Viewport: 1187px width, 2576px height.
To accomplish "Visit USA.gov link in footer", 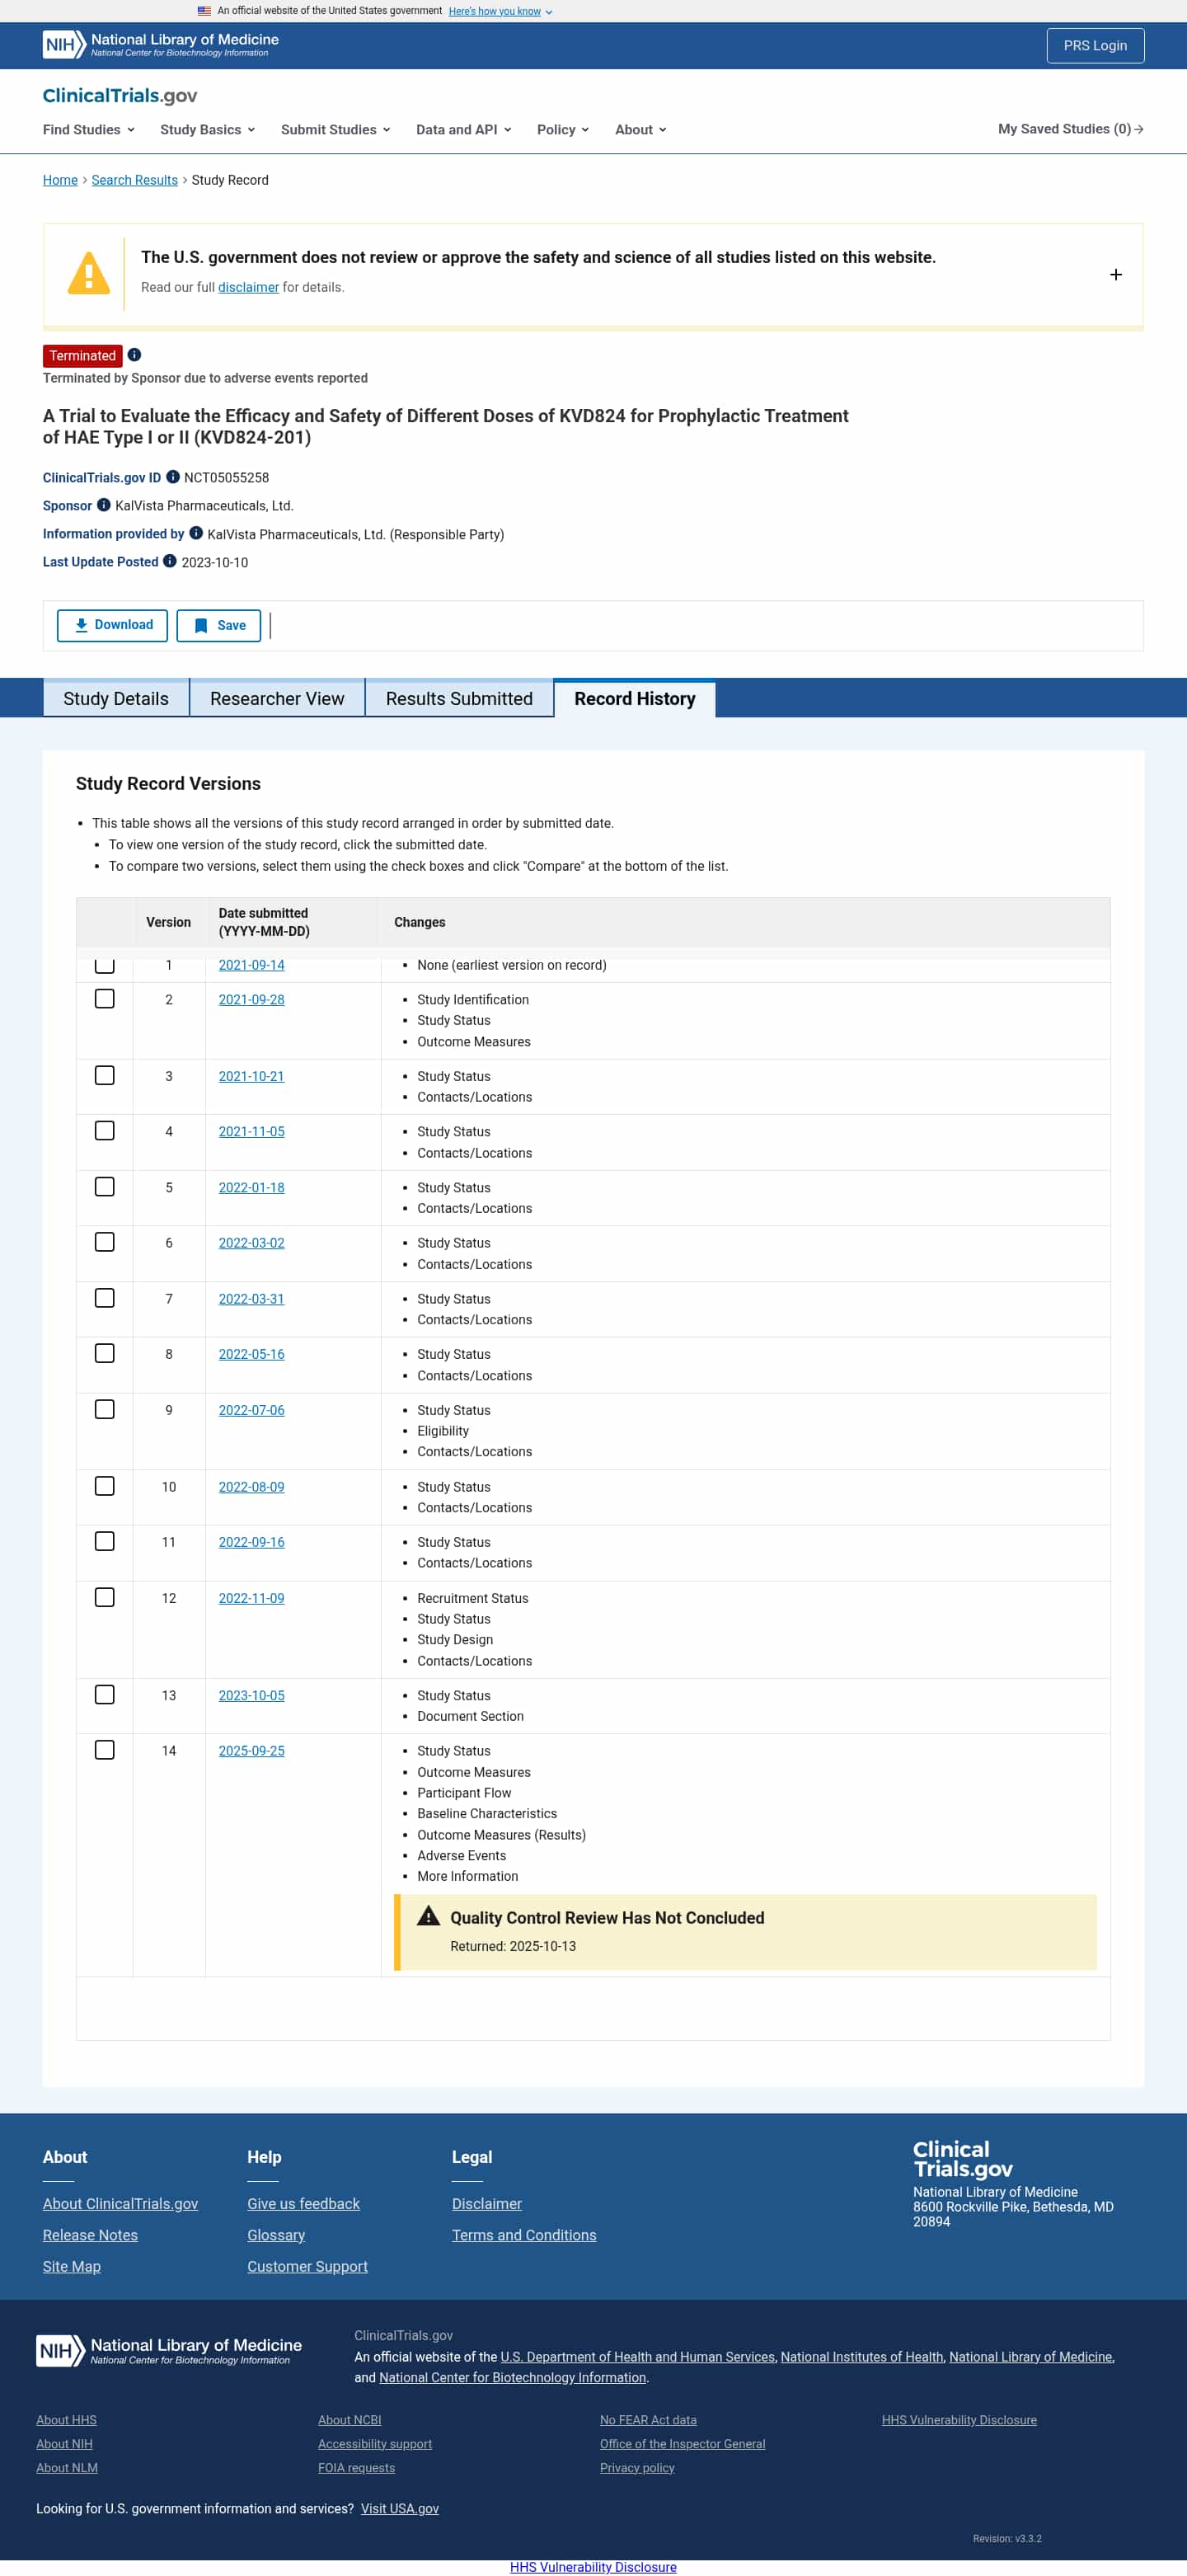I will (400, 2508).
